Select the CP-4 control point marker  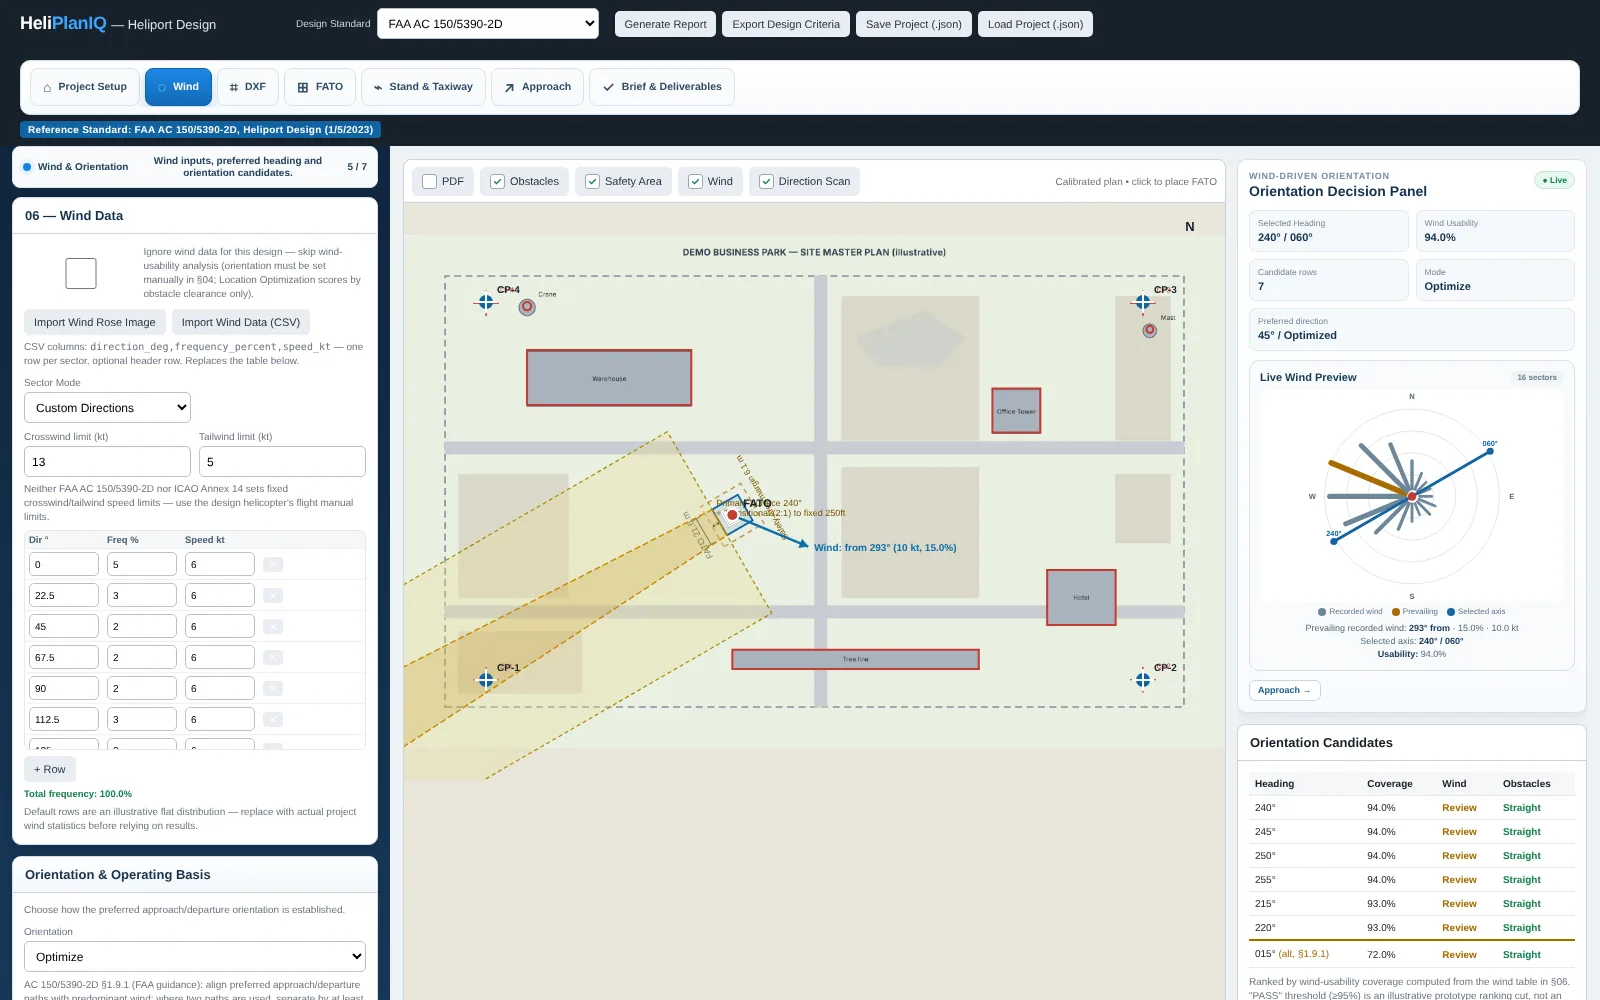click(x=486, y=301)
